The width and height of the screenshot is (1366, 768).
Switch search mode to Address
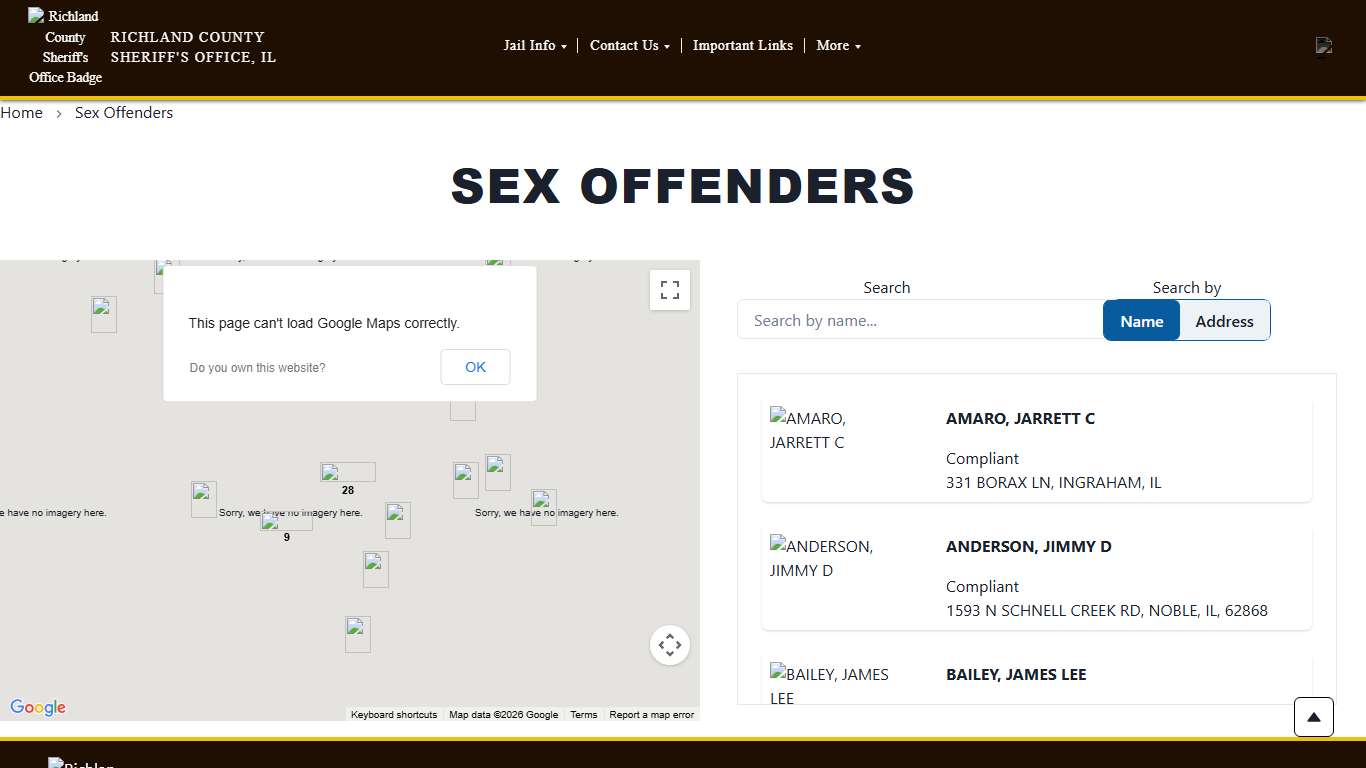click(x=1224, y=320)
